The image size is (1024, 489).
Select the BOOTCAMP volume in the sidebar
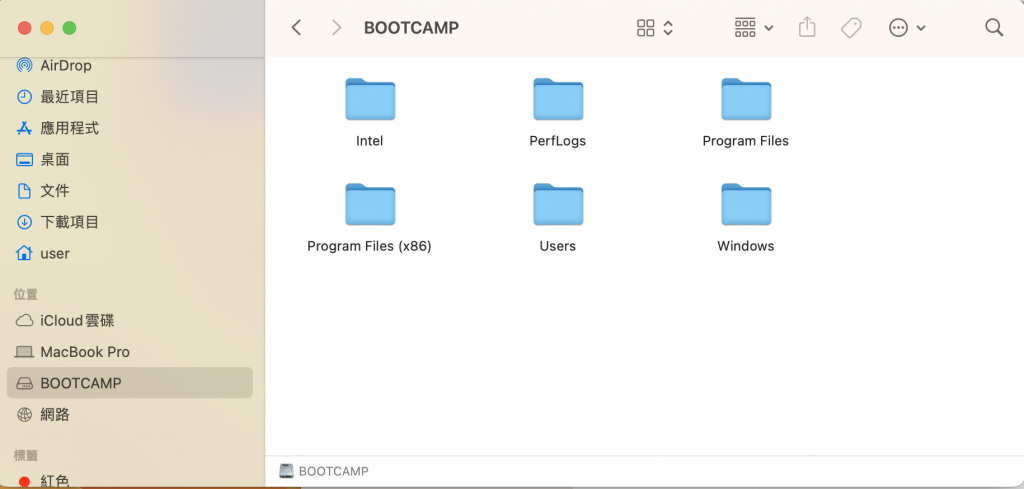129,383
